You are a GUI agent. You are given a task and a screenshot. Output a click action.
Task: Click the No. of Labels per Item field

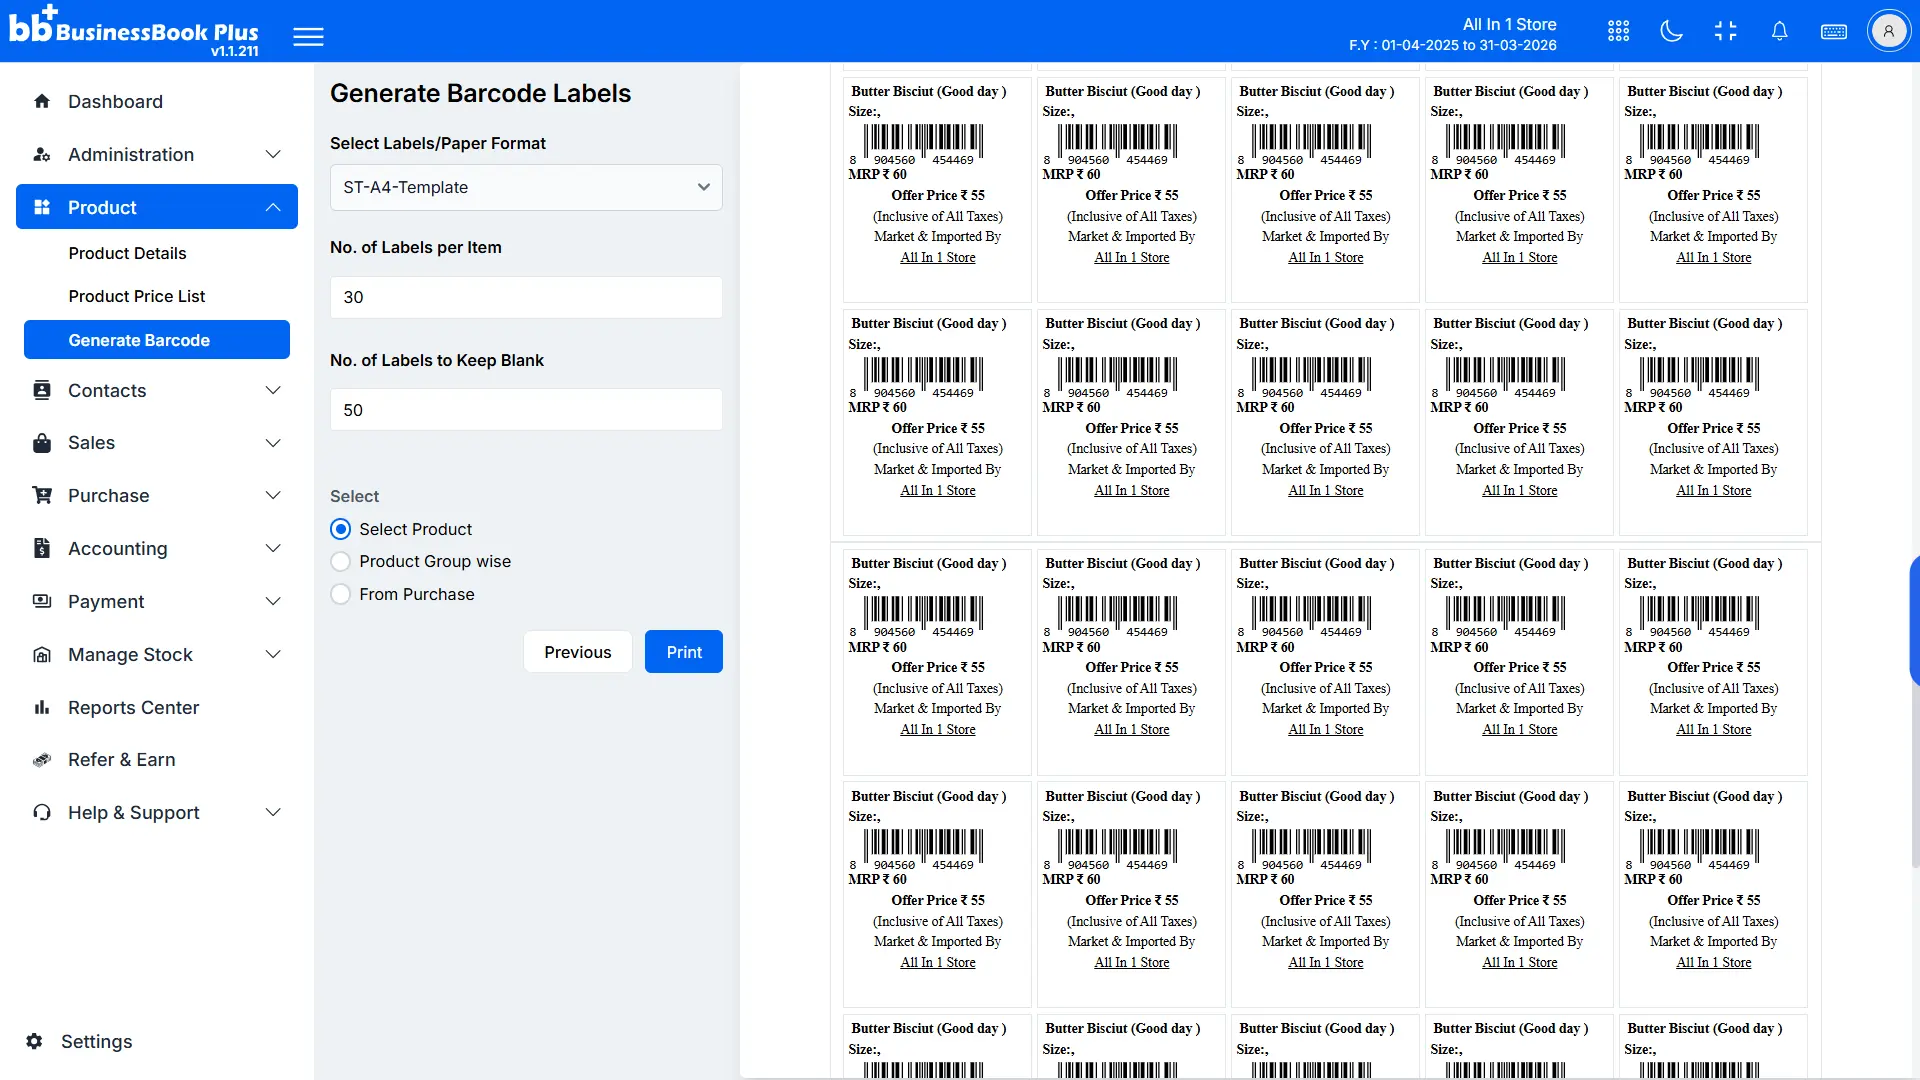point(525,297)
